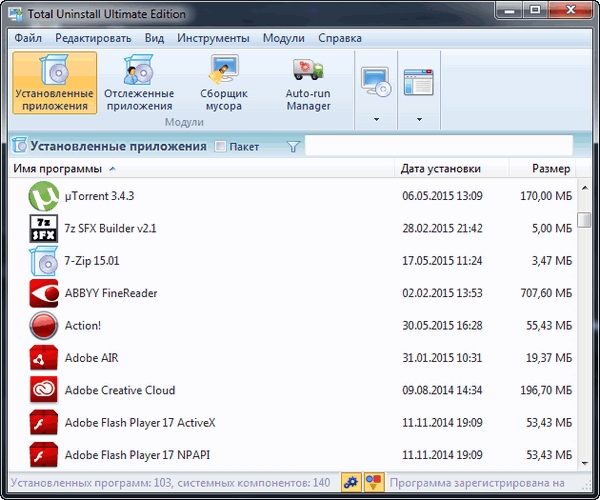Screen dimensions: 600x500
Task: Select ABBYY FineReader in the list
Action: click(111, 293)
